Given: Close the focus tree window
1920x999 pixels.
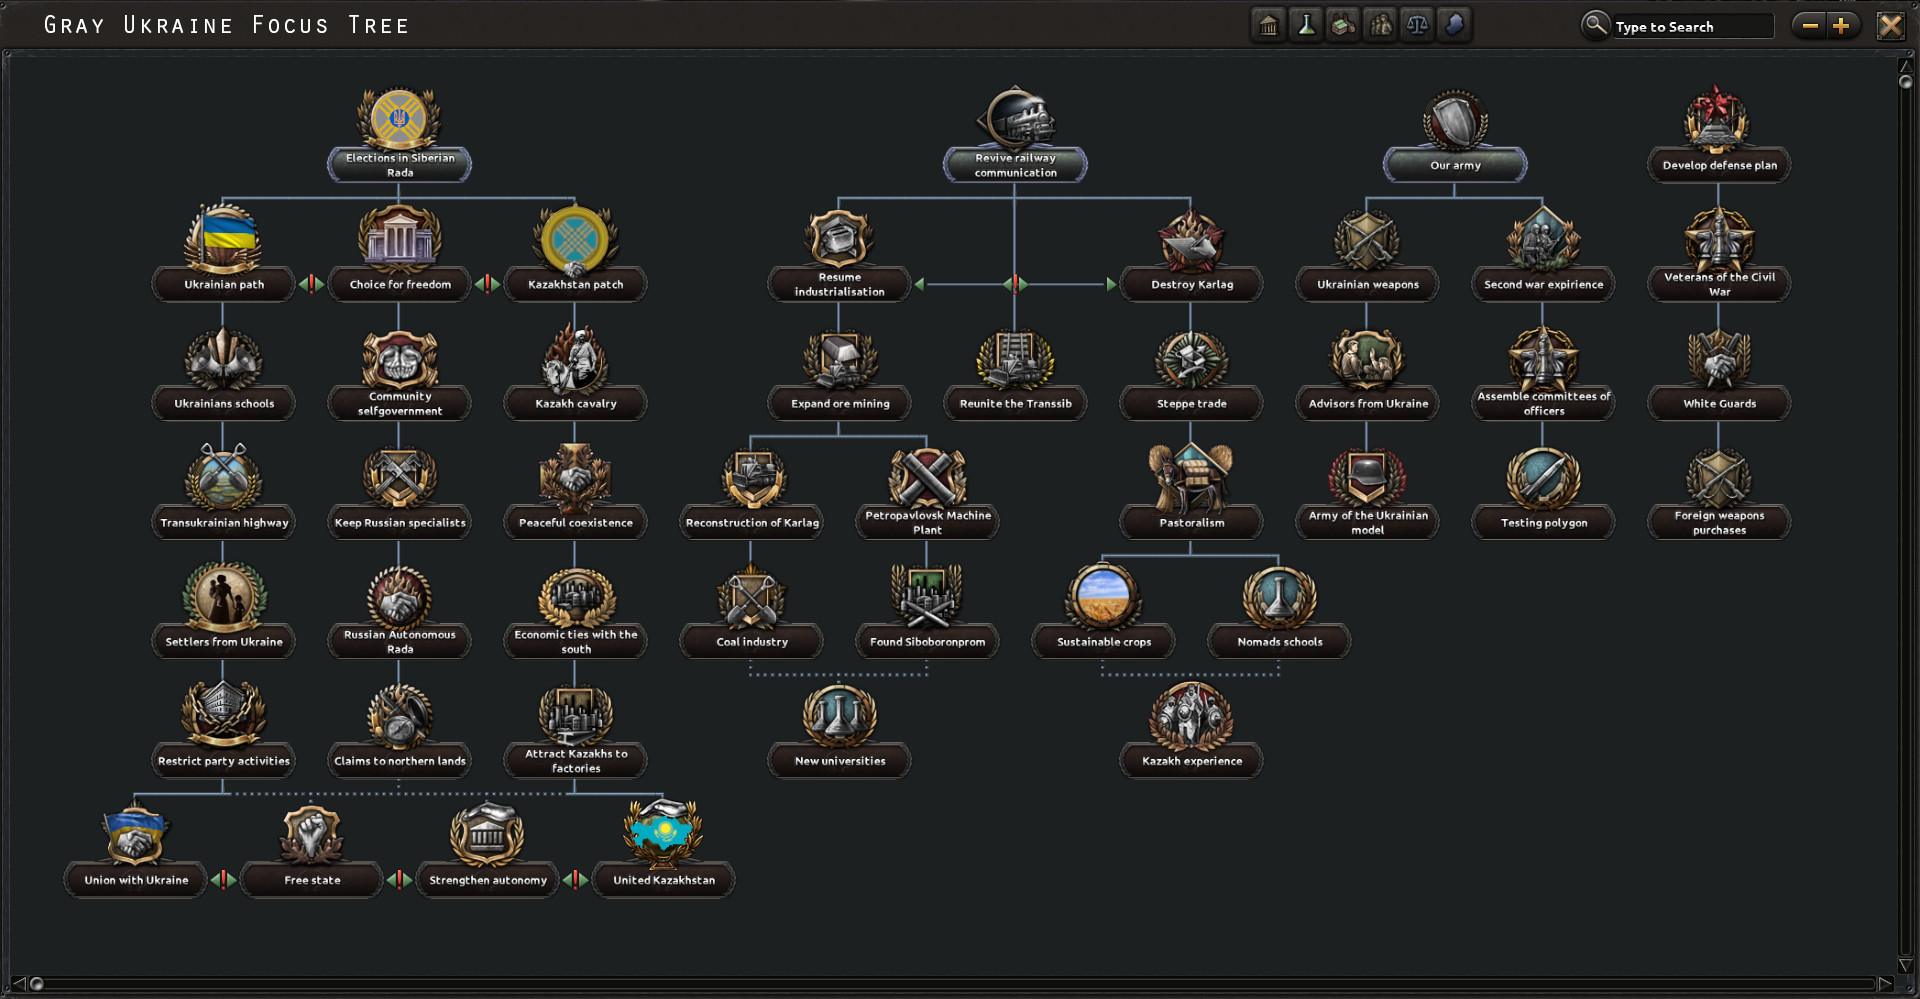Looking at the screenshot, I should pyautogui.click(x=1890, y=26).
